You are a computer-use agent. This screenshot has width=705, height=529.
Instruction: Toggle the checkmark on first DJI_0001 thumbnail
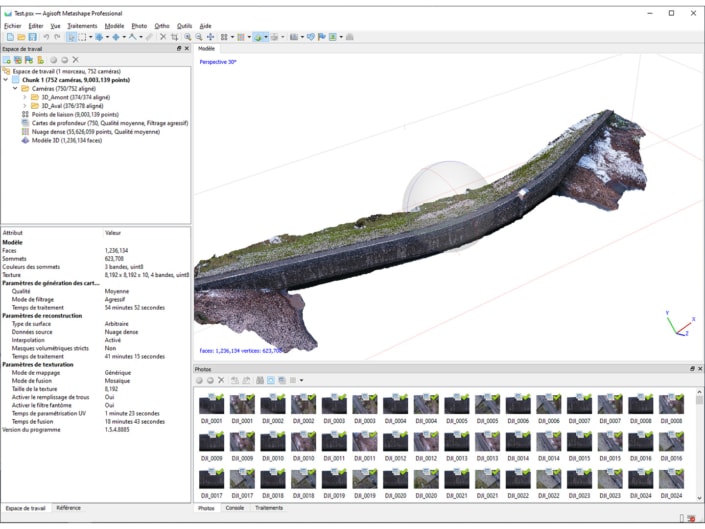tap(222, 398)
